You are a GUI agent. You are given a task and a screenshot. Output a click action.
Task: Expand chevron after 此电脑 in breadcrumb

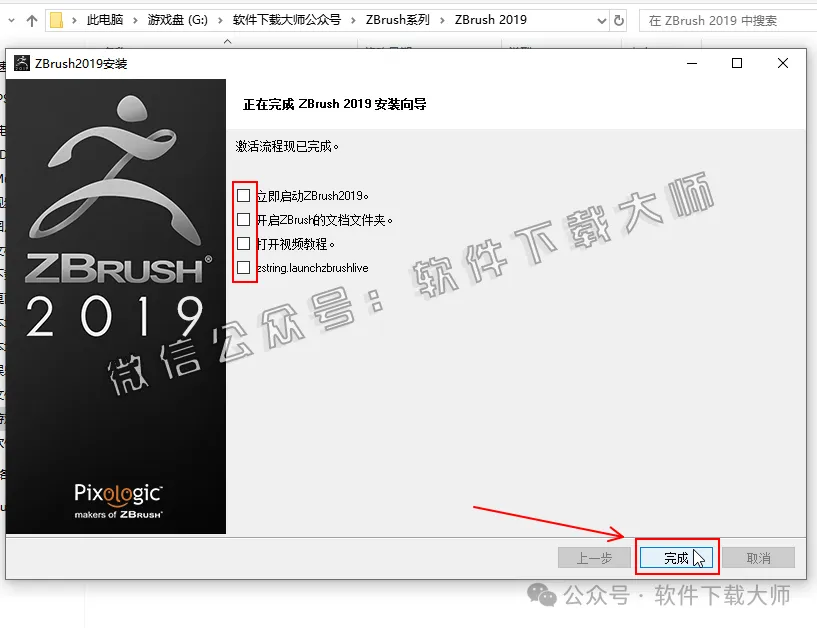139,20
